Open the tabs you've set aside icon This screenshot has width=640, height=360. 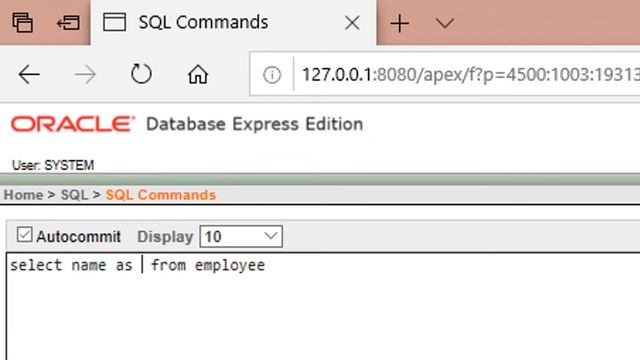(x=22, y=22)
